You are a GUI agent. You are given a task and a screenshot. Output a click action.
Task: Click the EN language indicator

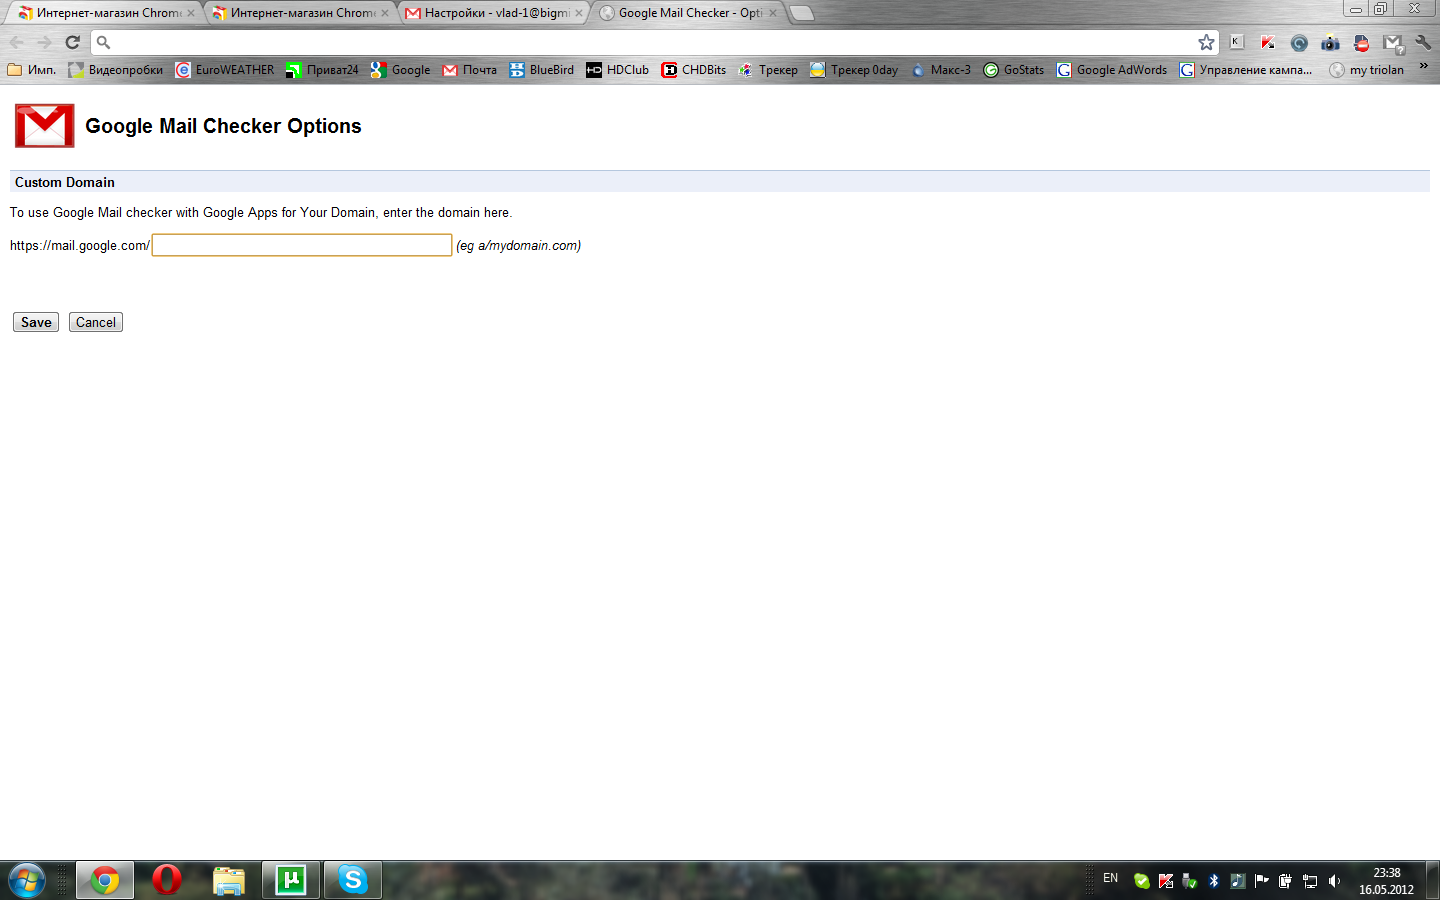click(x=1110, y=878)
